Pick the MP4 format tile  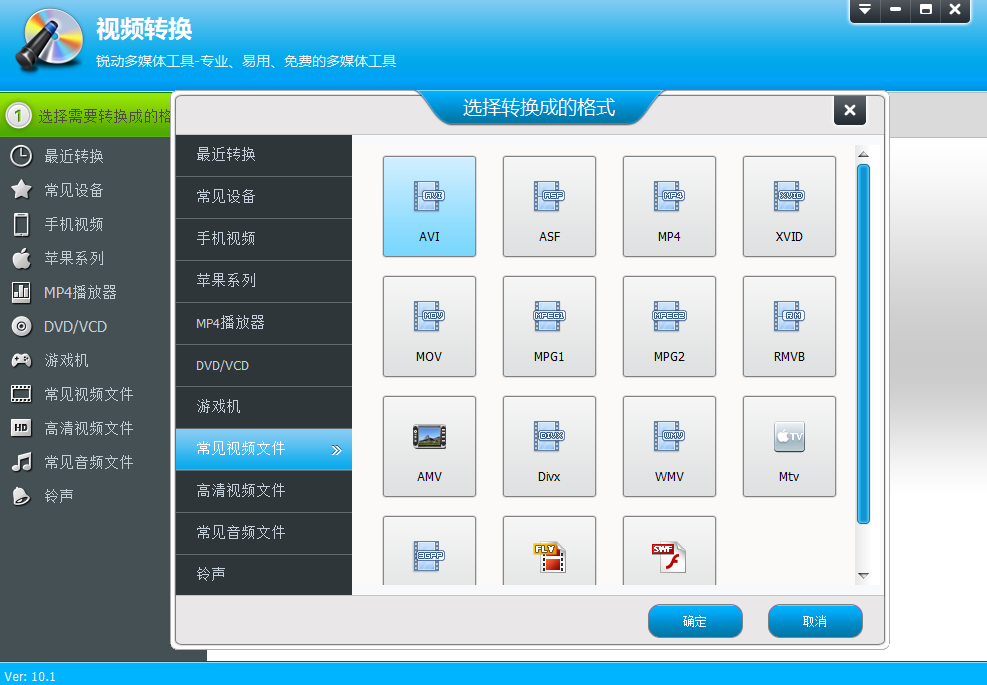(669, 207)
